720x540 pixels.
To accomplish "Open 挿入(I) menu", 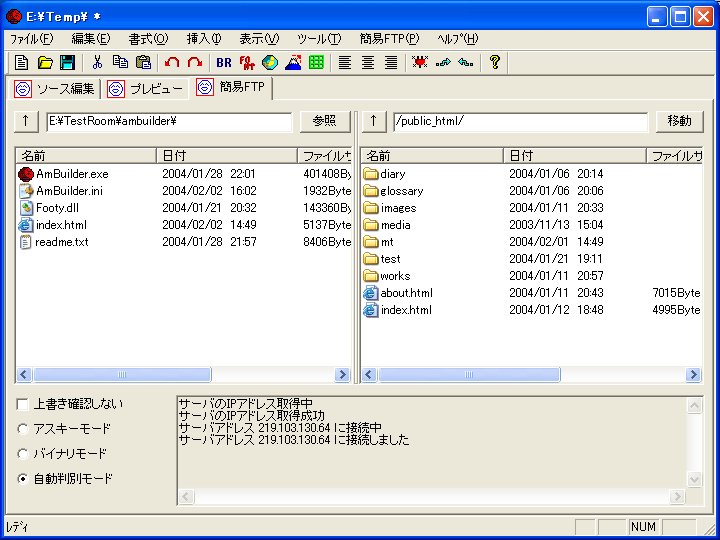I will (204, 39).
